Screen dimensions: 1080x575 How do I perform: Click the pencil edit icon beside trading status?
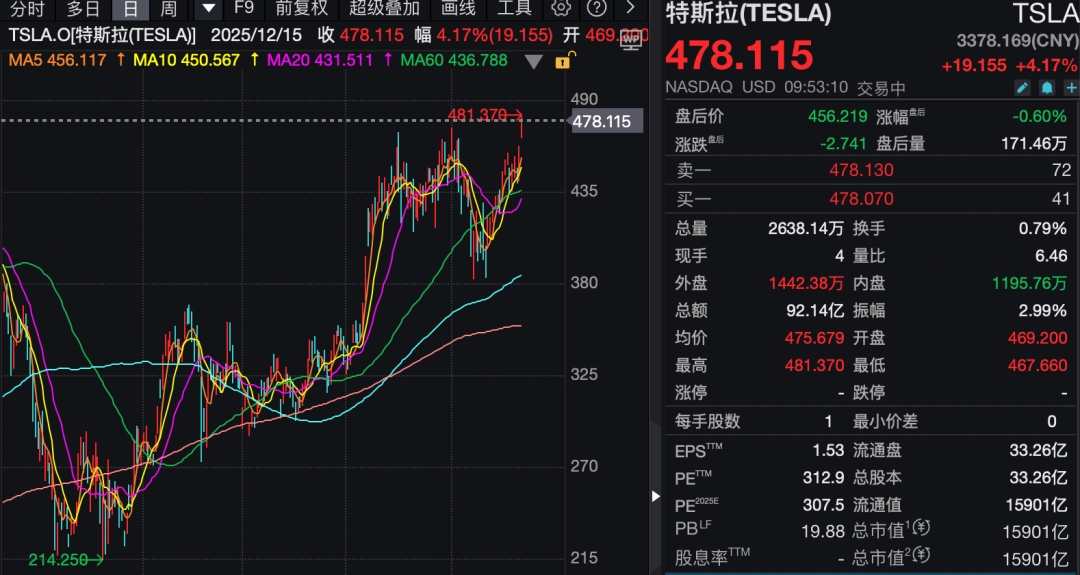coord(1023,88)
